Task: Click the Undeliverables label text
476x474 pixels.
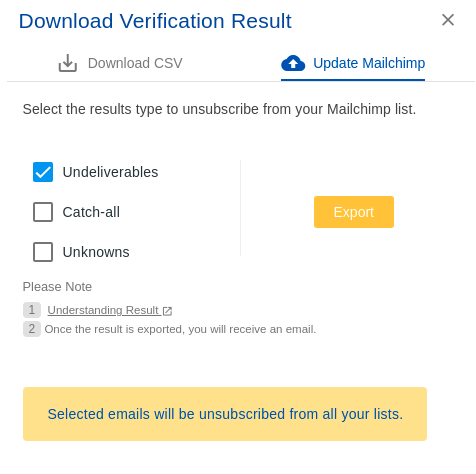Action: tap(110, 172)
